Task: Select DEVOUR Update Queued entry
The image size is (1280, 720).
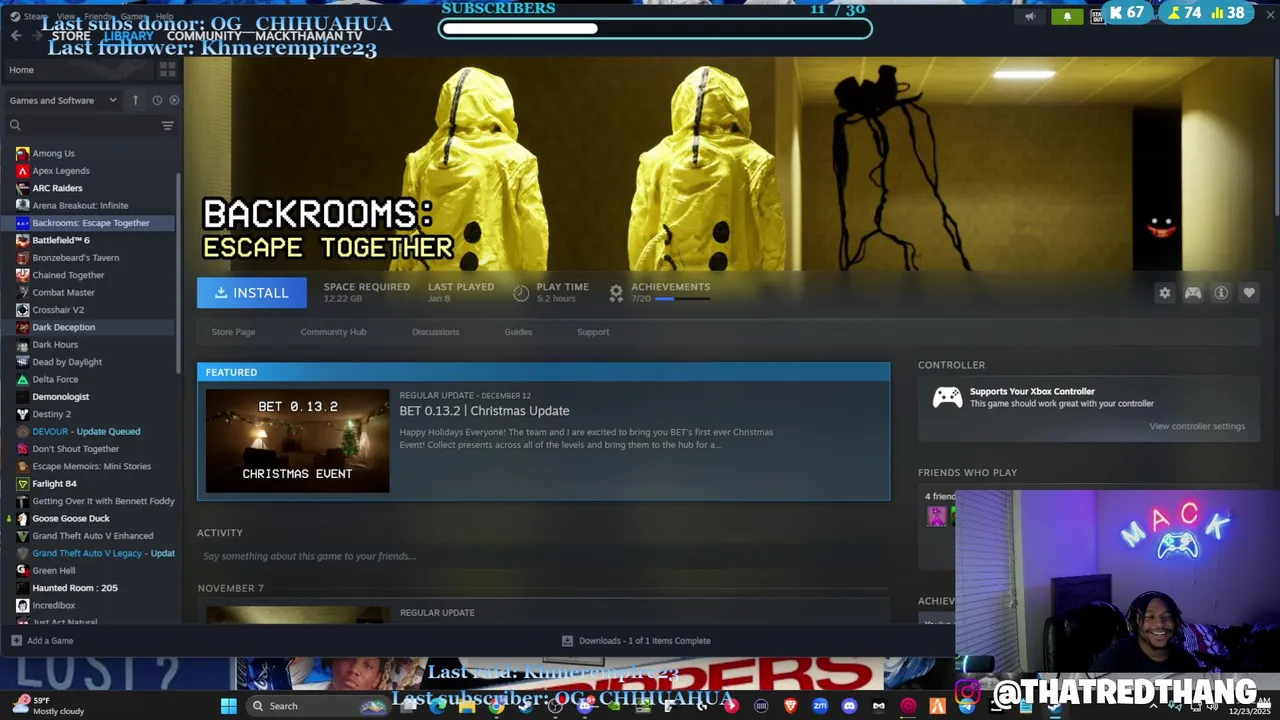Action: 86,431
